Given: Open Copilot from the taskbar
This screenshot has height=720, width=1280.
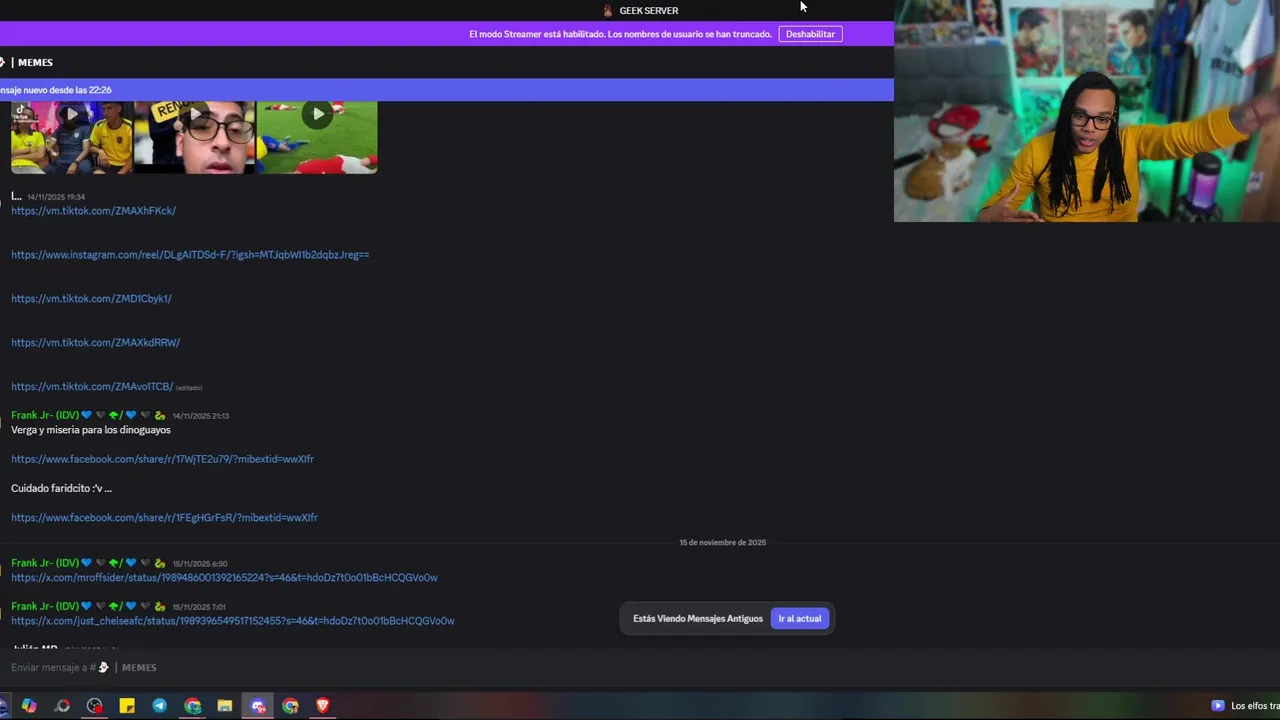Looking at the screenshot, I should click(x=29, y=706).
